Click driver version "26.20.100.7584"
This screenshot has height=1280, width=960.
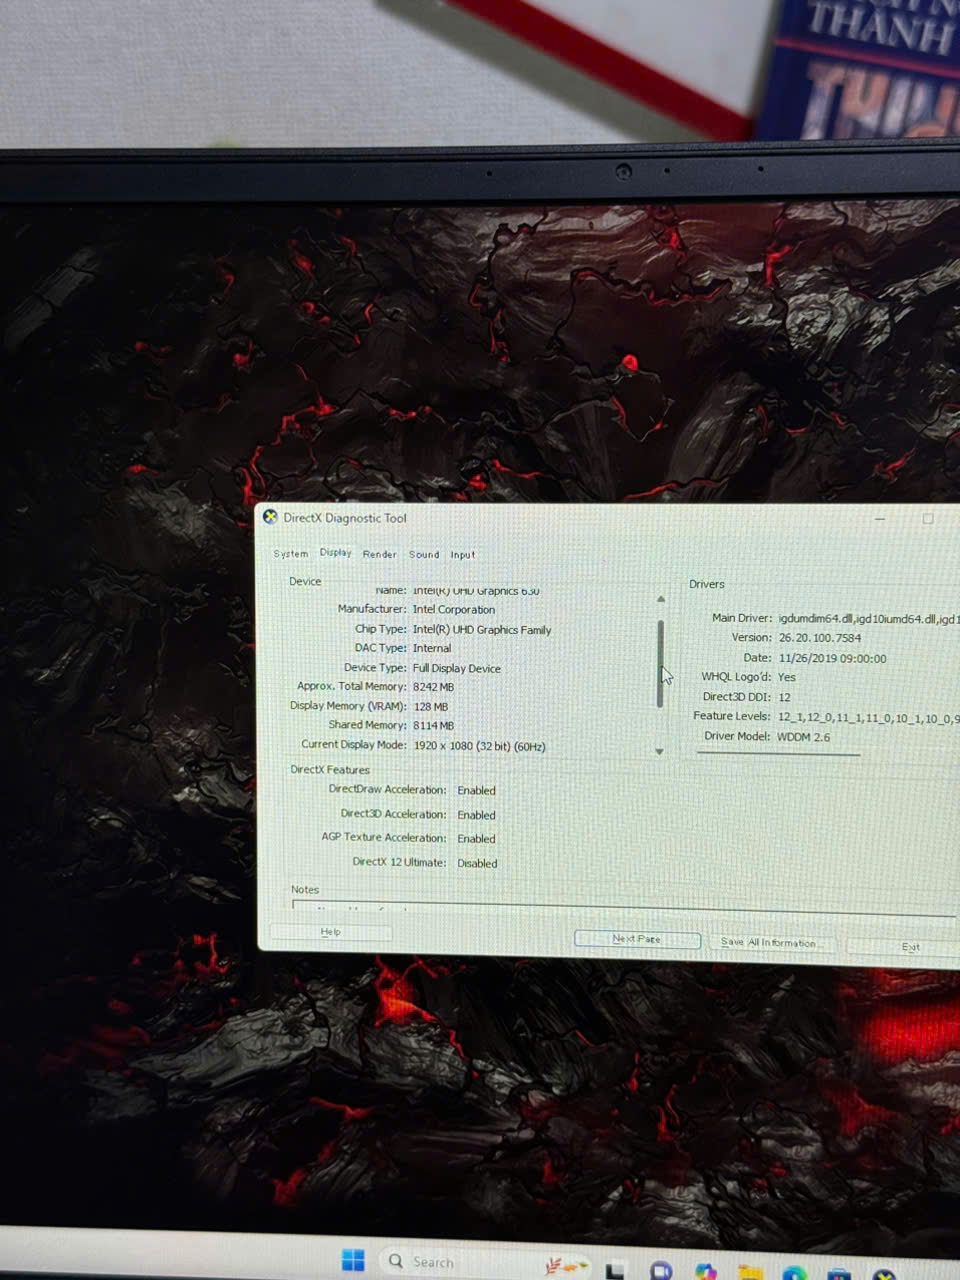tap(820, 638)
